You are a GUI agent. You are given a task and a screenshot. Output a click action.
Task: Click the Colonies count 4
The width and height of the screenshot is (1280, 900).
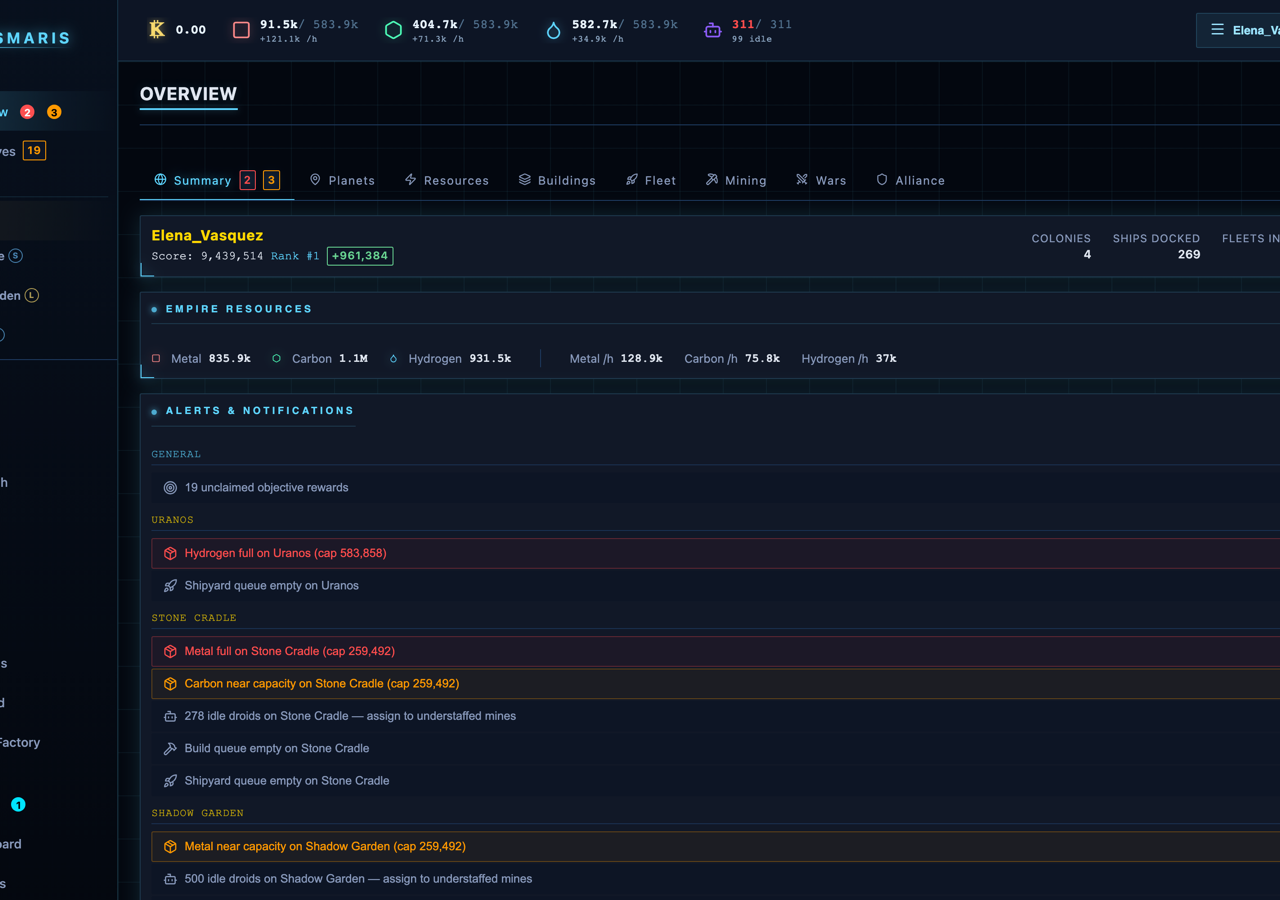[1087, 255]
